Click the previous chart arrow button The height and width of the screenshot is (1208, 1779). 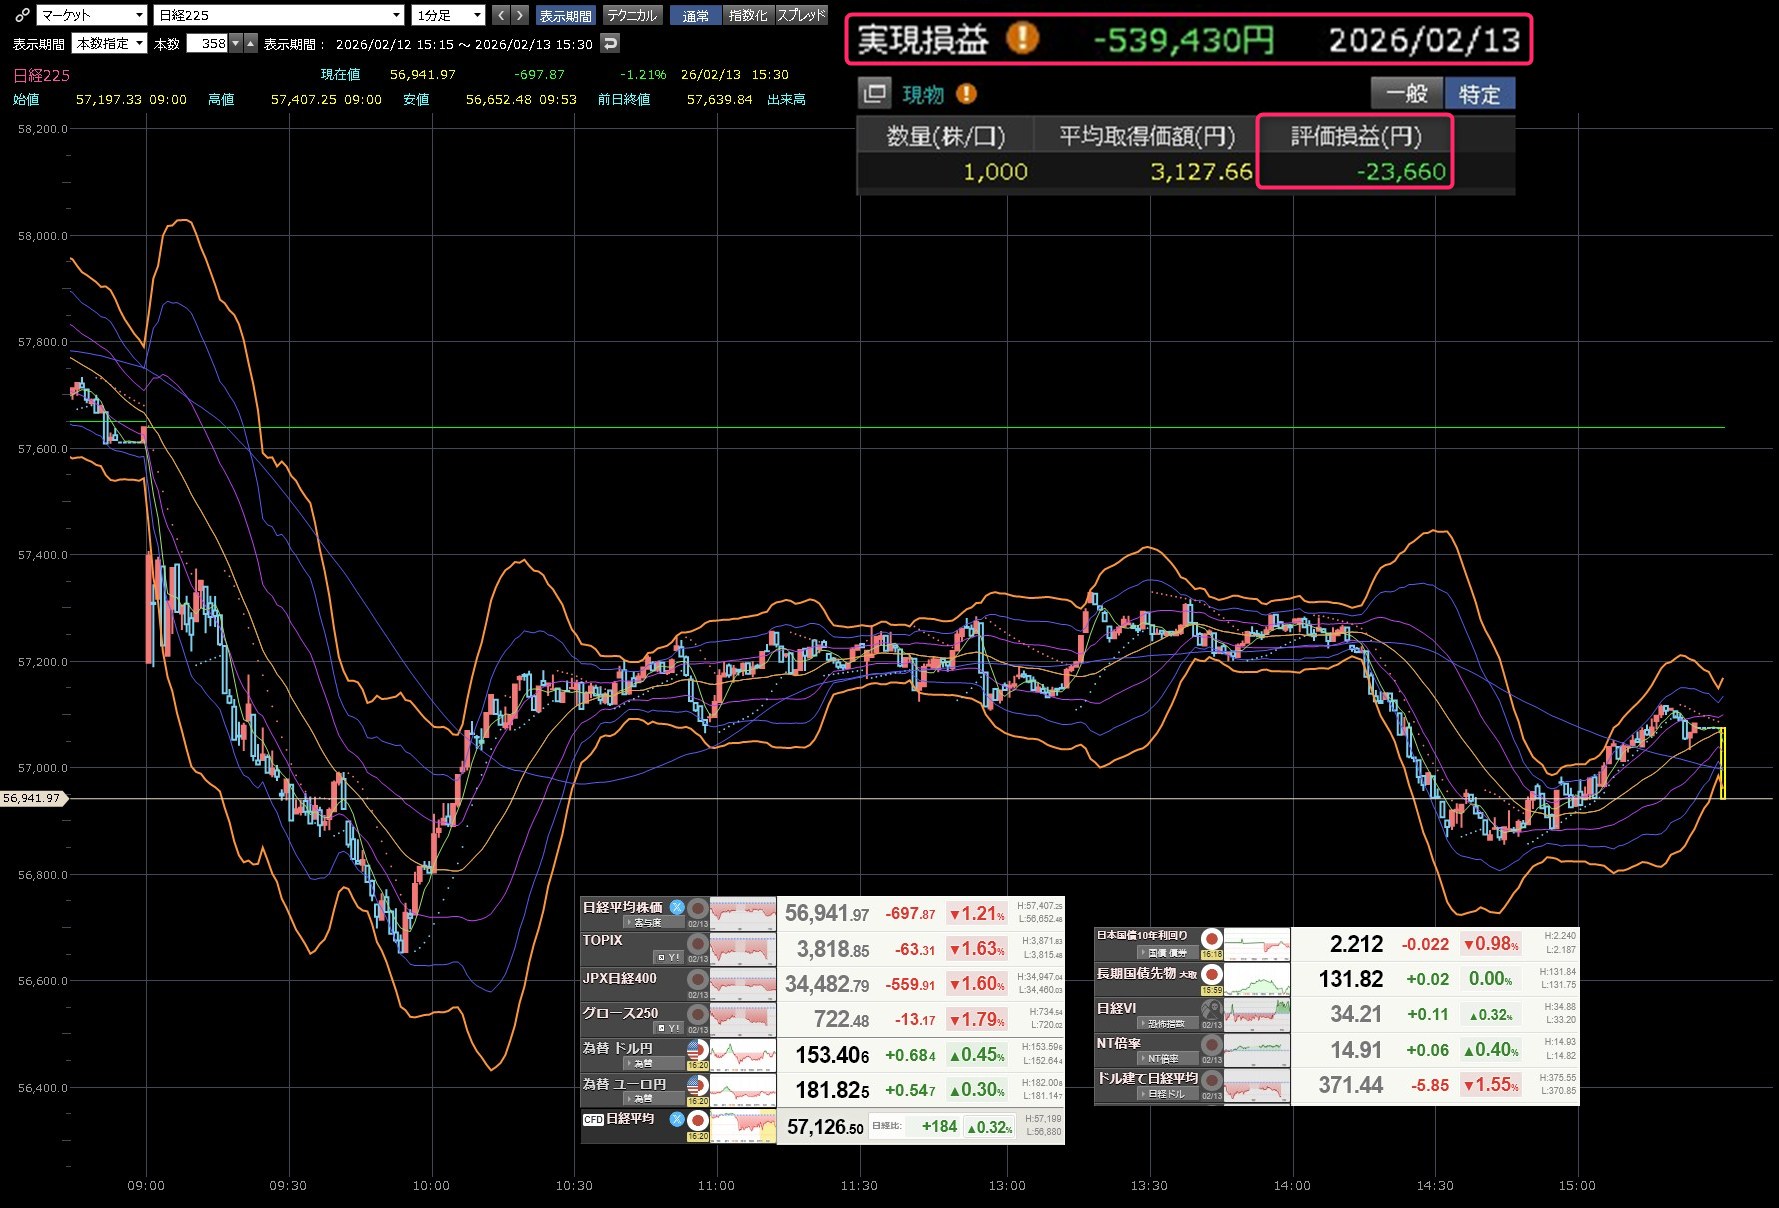[501, 15]
